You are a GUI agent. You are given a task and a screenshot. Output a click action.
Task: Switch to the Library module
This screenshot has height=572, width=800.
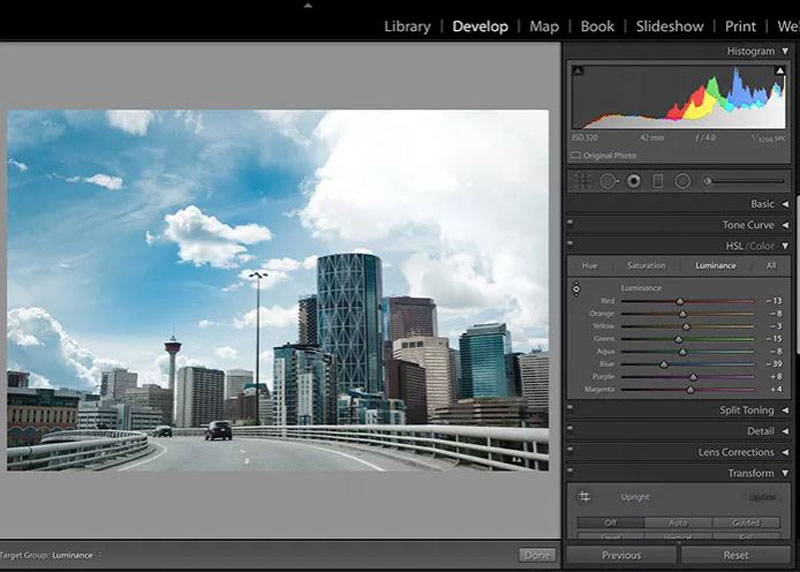coord(407,26)
